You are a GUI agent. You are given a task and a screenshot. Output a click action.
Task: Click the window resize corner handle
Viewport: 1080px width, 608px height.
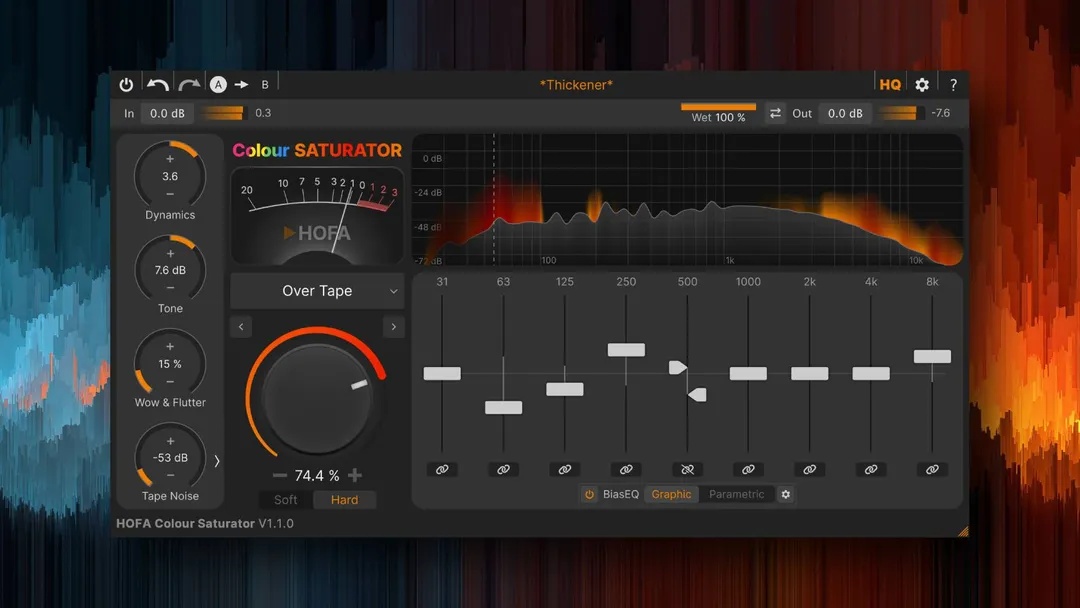(x=963, y=531)
